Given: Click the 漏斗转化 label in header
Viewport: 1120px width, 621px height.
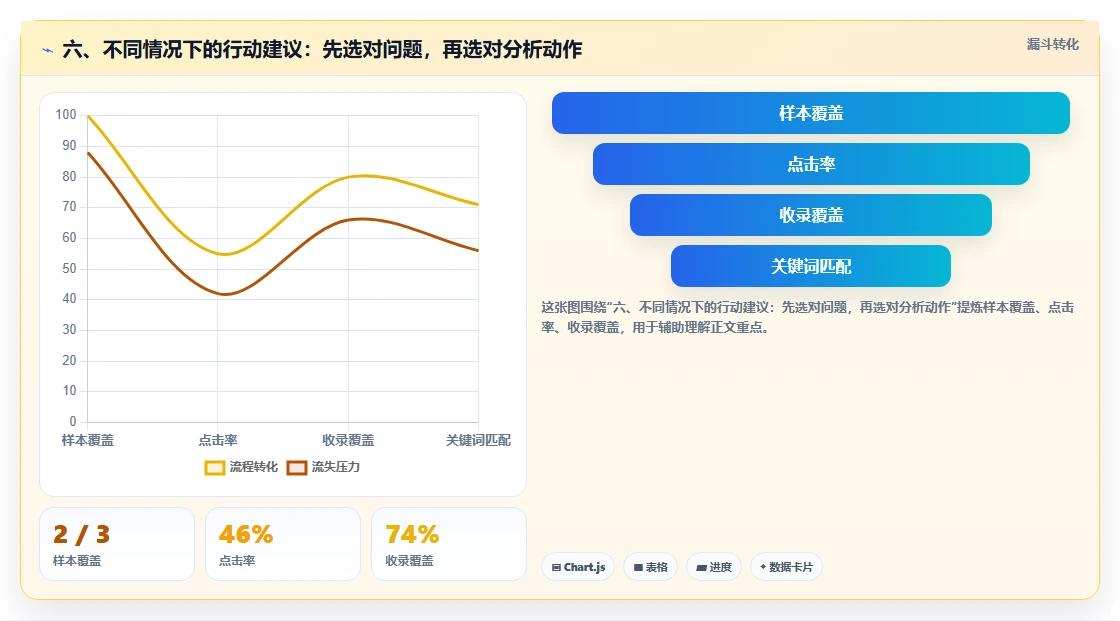Looking at the screenshot, I should point(1053,44).
